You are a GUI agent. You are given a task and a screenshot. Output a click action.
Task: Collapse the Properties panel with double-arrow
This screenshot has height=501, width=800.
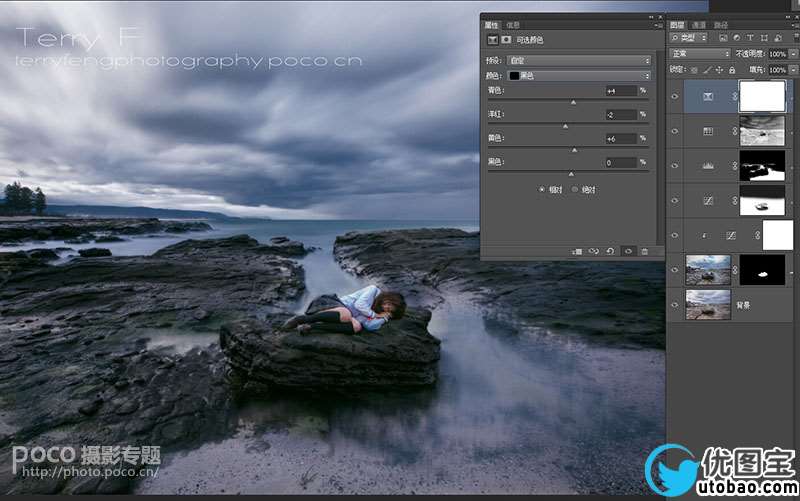point(651,17)
